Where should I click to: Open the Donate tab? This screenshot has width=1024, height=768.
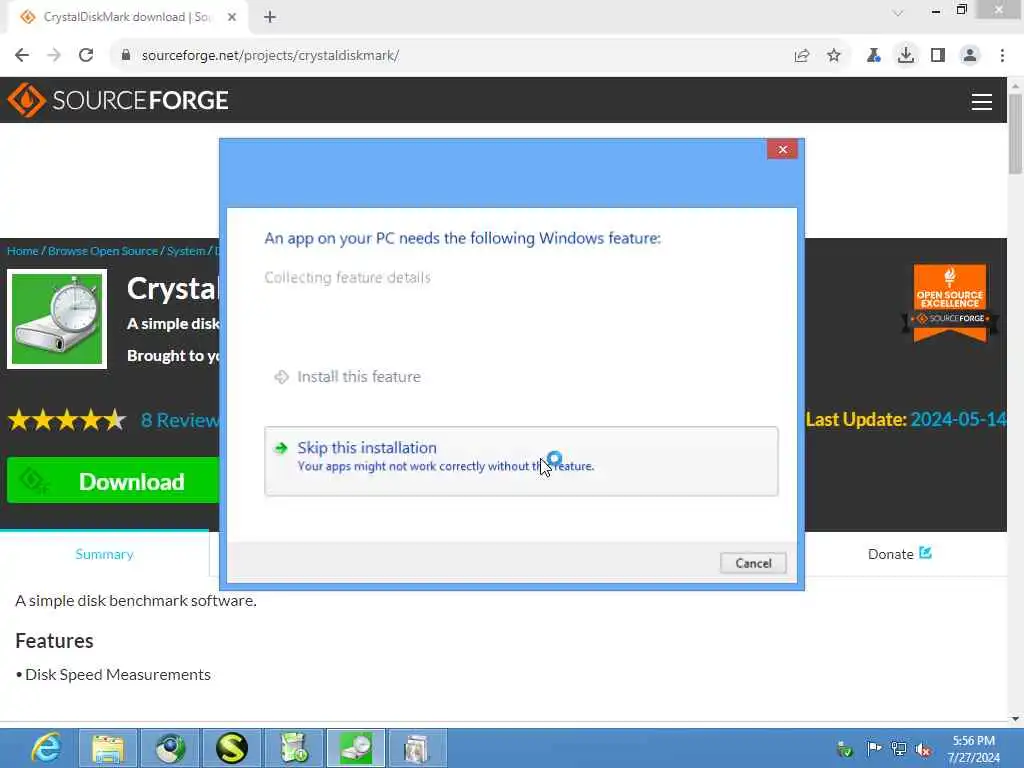point(899,554)
